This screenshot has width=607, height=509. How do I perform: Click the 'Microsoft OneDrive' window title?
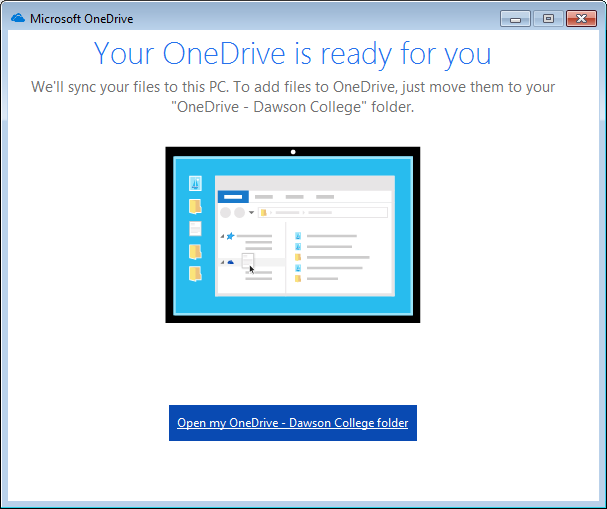click(82, 19)
